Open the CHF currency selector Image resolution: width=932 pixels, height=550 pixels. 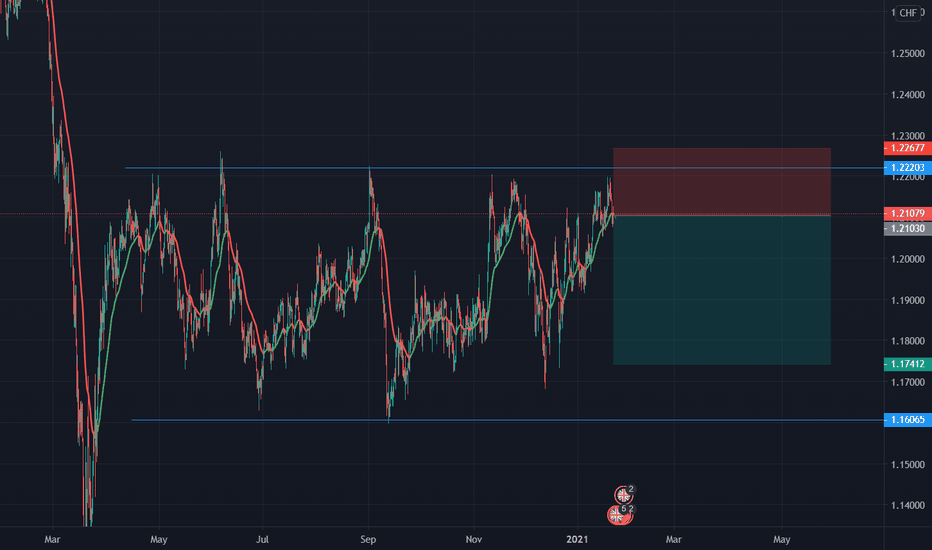(908, 12)
